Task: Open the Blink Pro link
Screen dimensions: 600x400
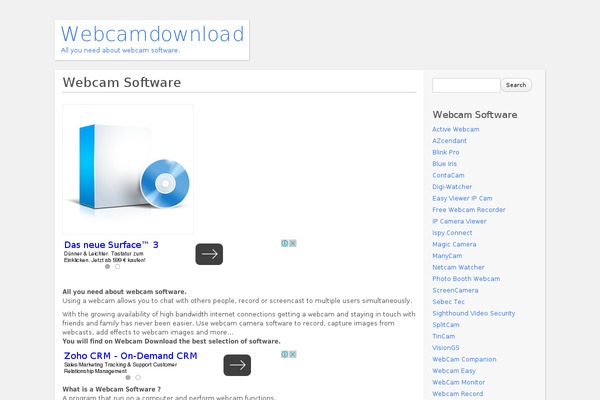Action: (x=446, y=152)
